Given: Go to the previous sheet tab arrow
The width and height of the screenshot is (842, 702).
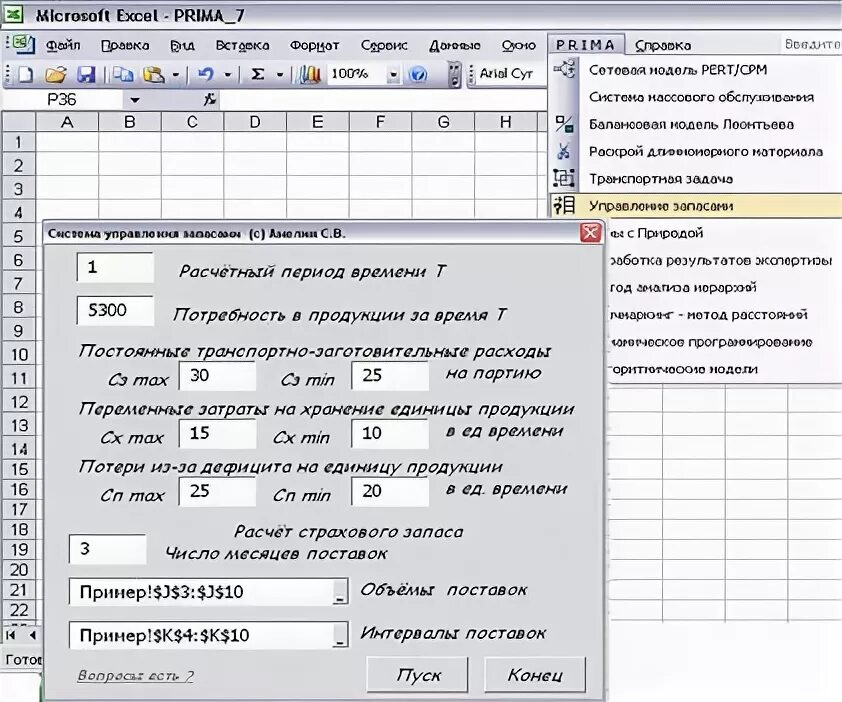Looking at the screenshot, I should [x=32, y=635].
